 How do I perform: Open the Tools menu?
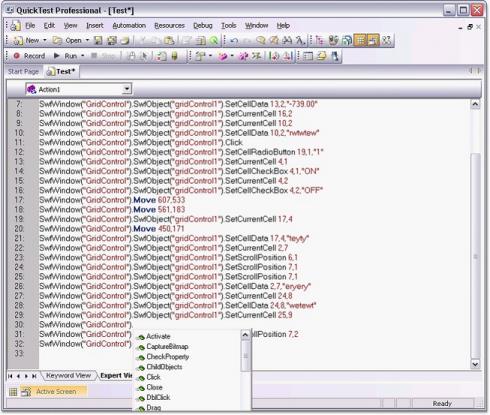click(229, 26)
